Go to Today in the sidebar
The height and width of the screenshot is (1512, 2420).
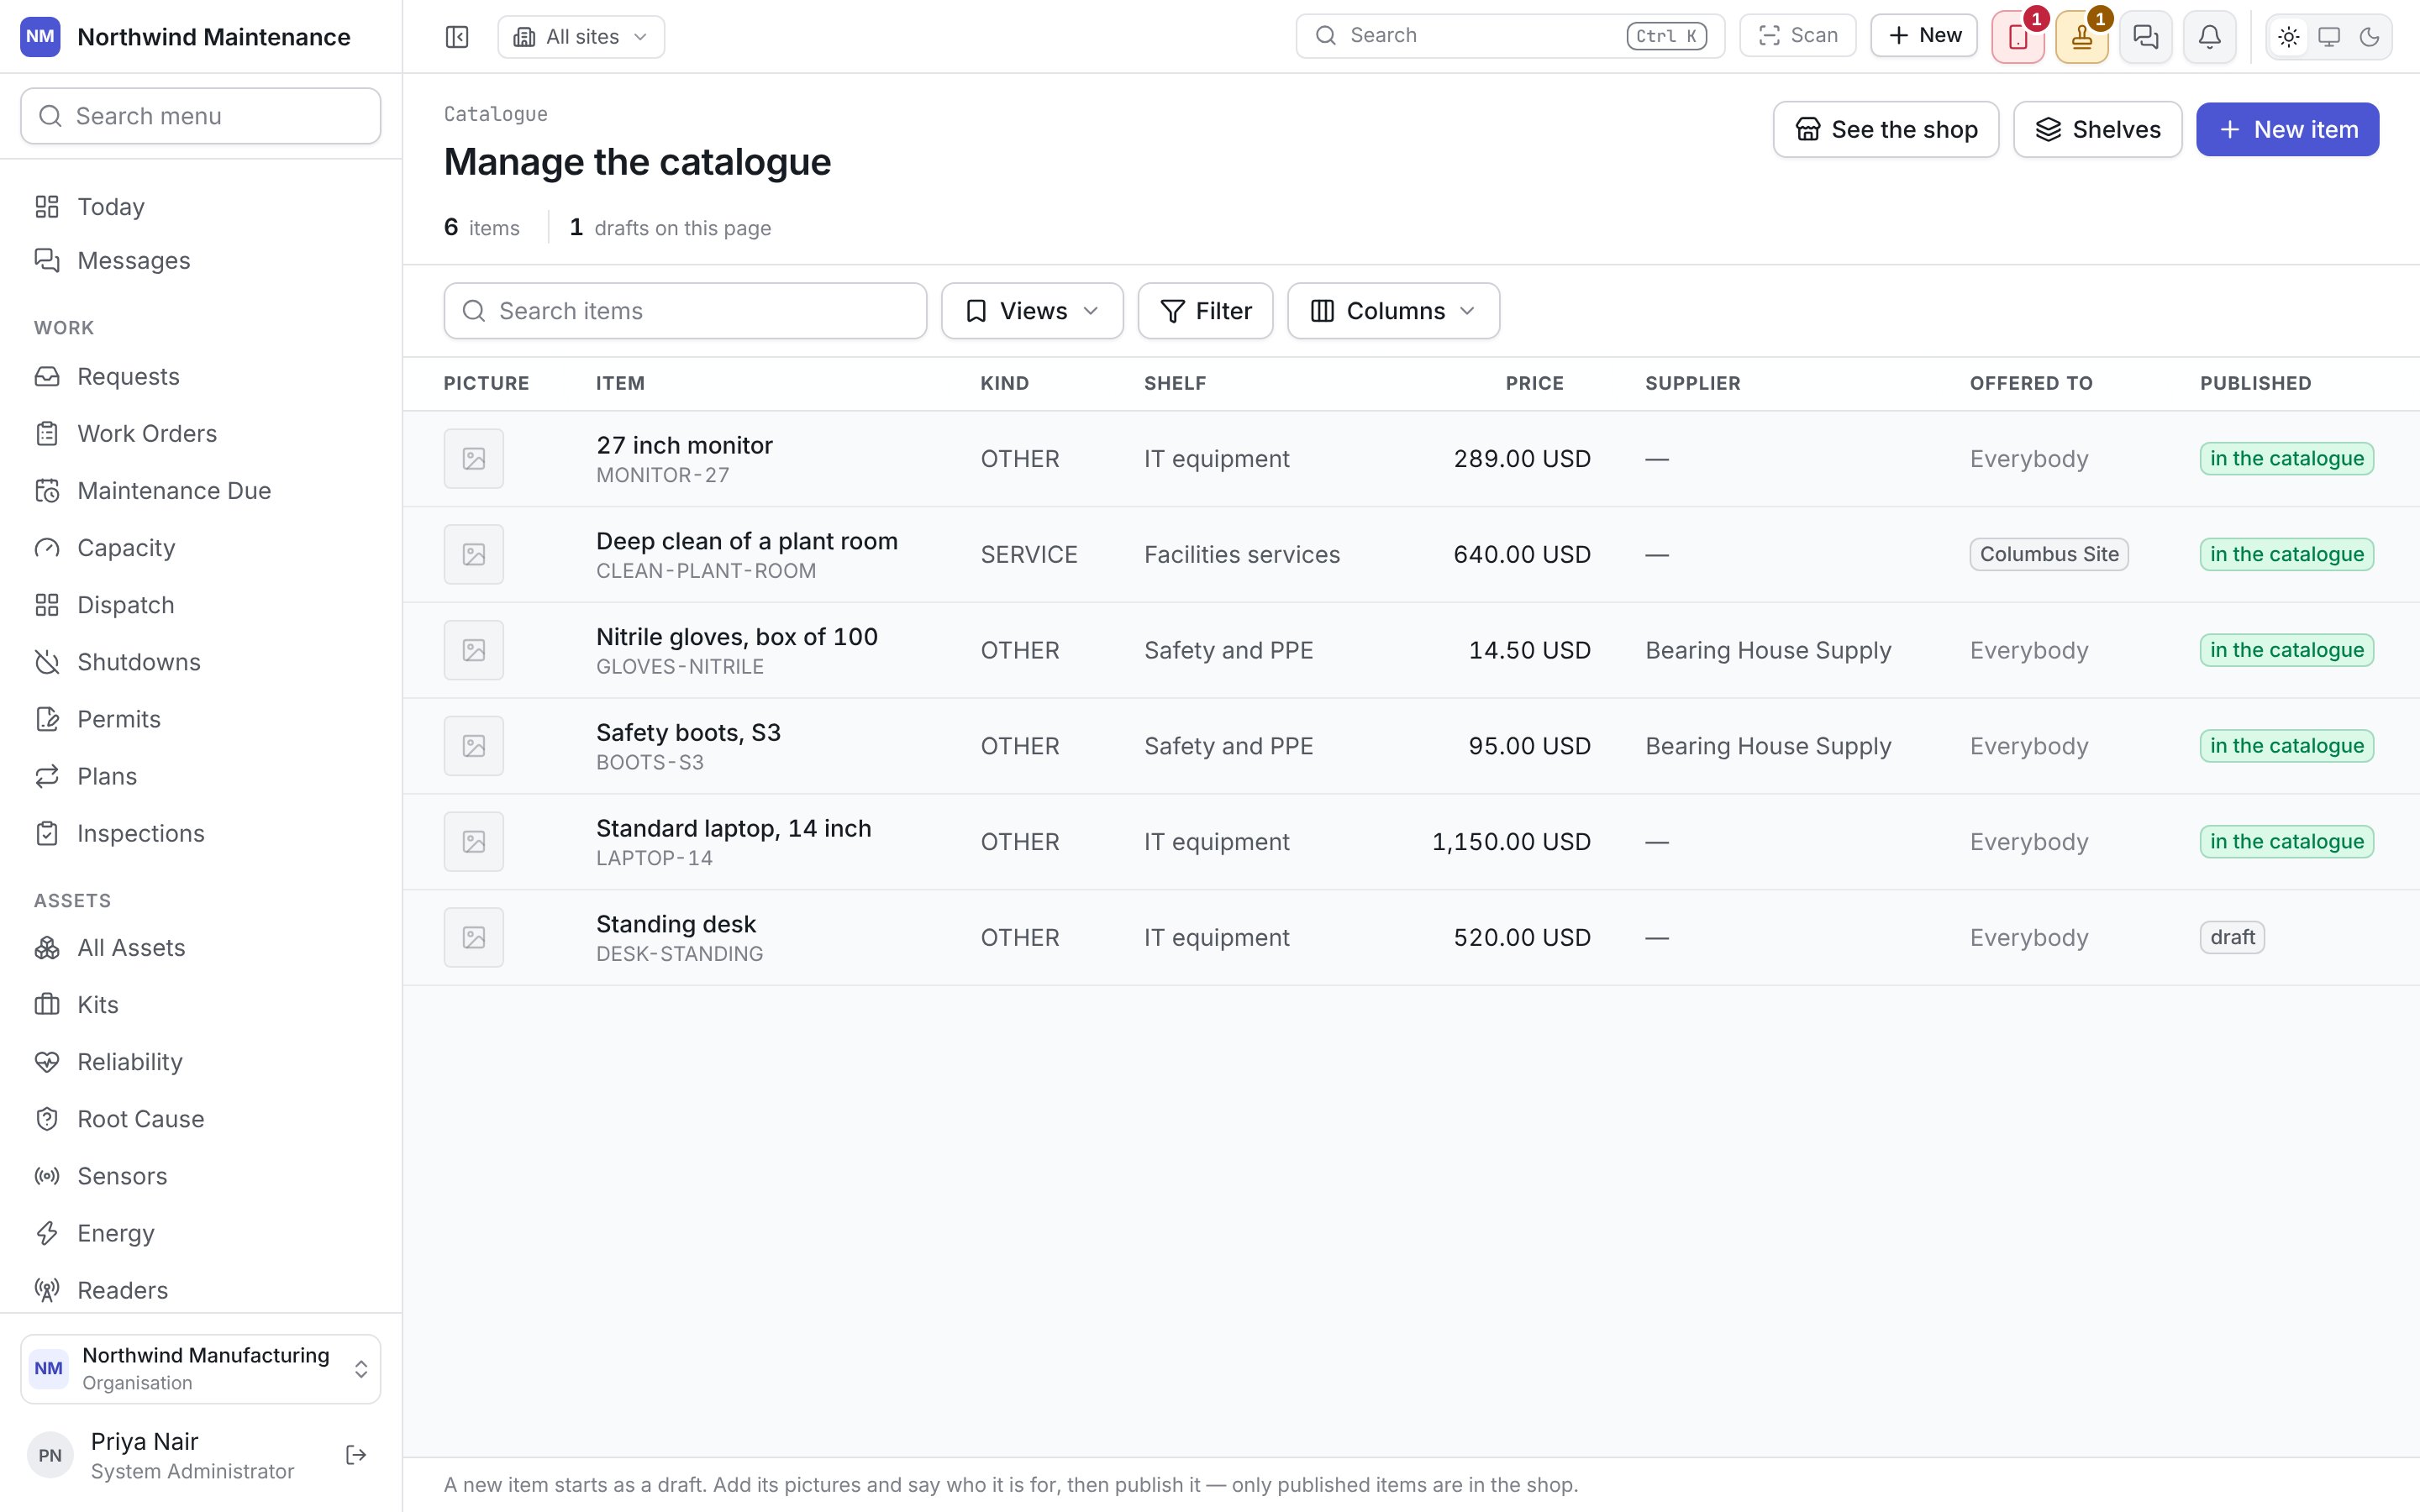point(201,207)
